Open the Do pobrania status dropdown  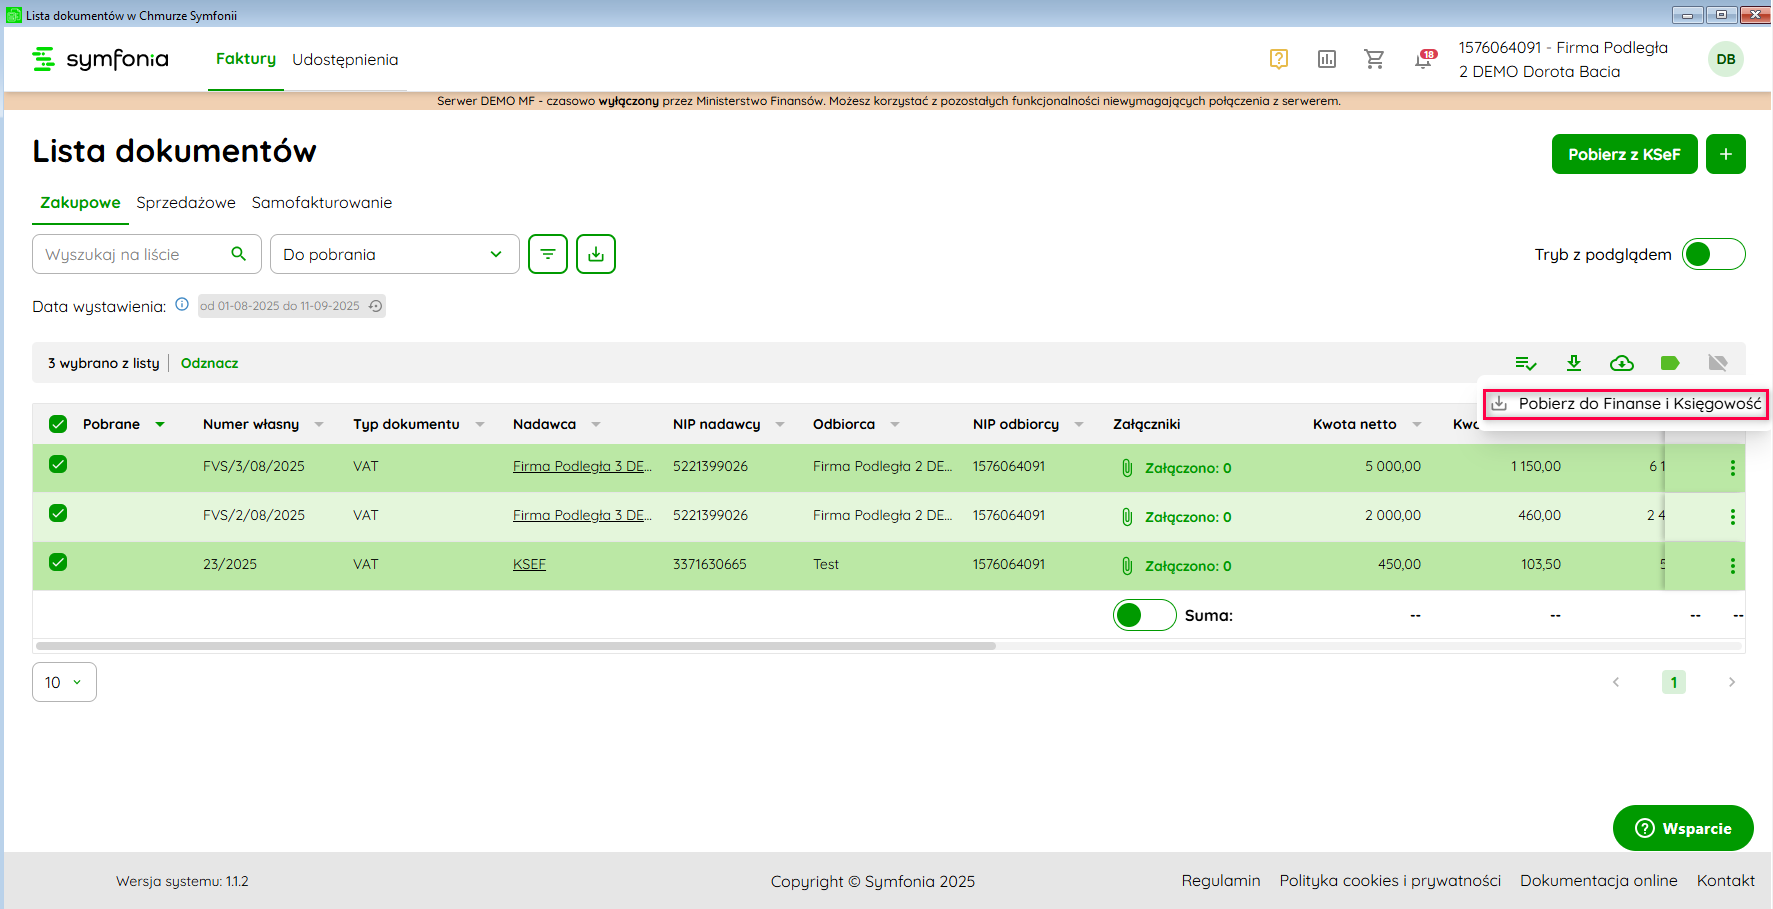[394, 254]
